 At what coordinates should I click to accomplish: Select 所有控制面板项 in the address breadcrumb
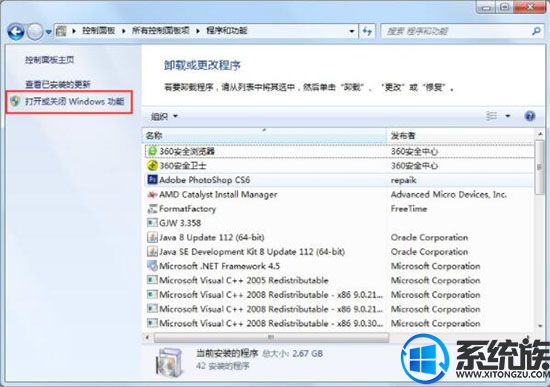click(x=160, y=31)
